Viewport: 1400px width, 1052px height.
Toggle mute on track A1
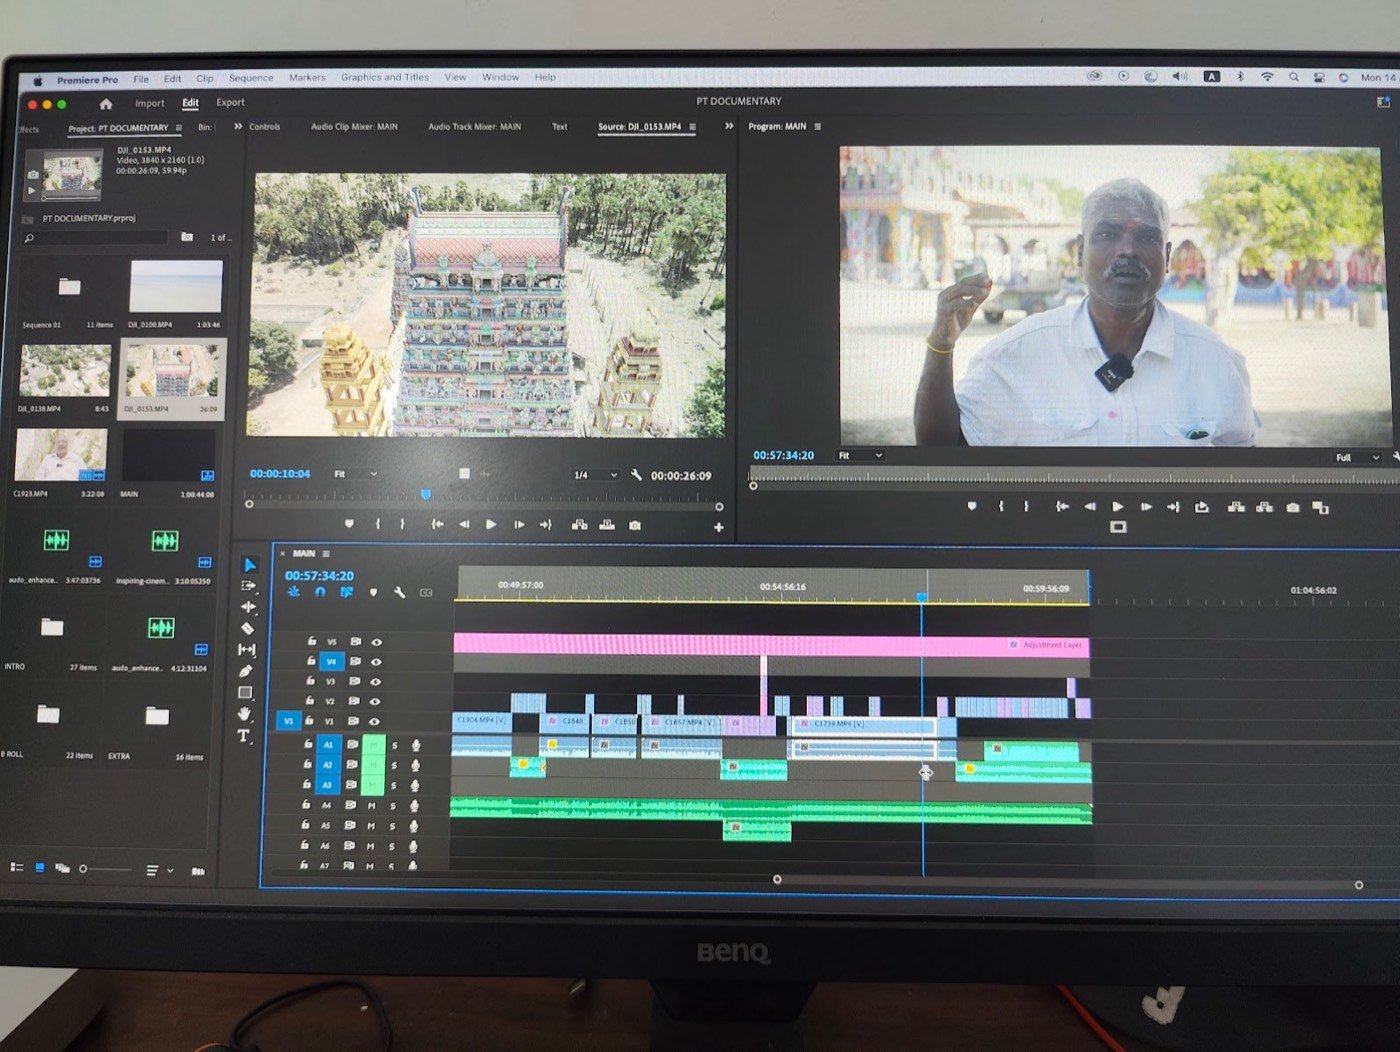[373, 745]
